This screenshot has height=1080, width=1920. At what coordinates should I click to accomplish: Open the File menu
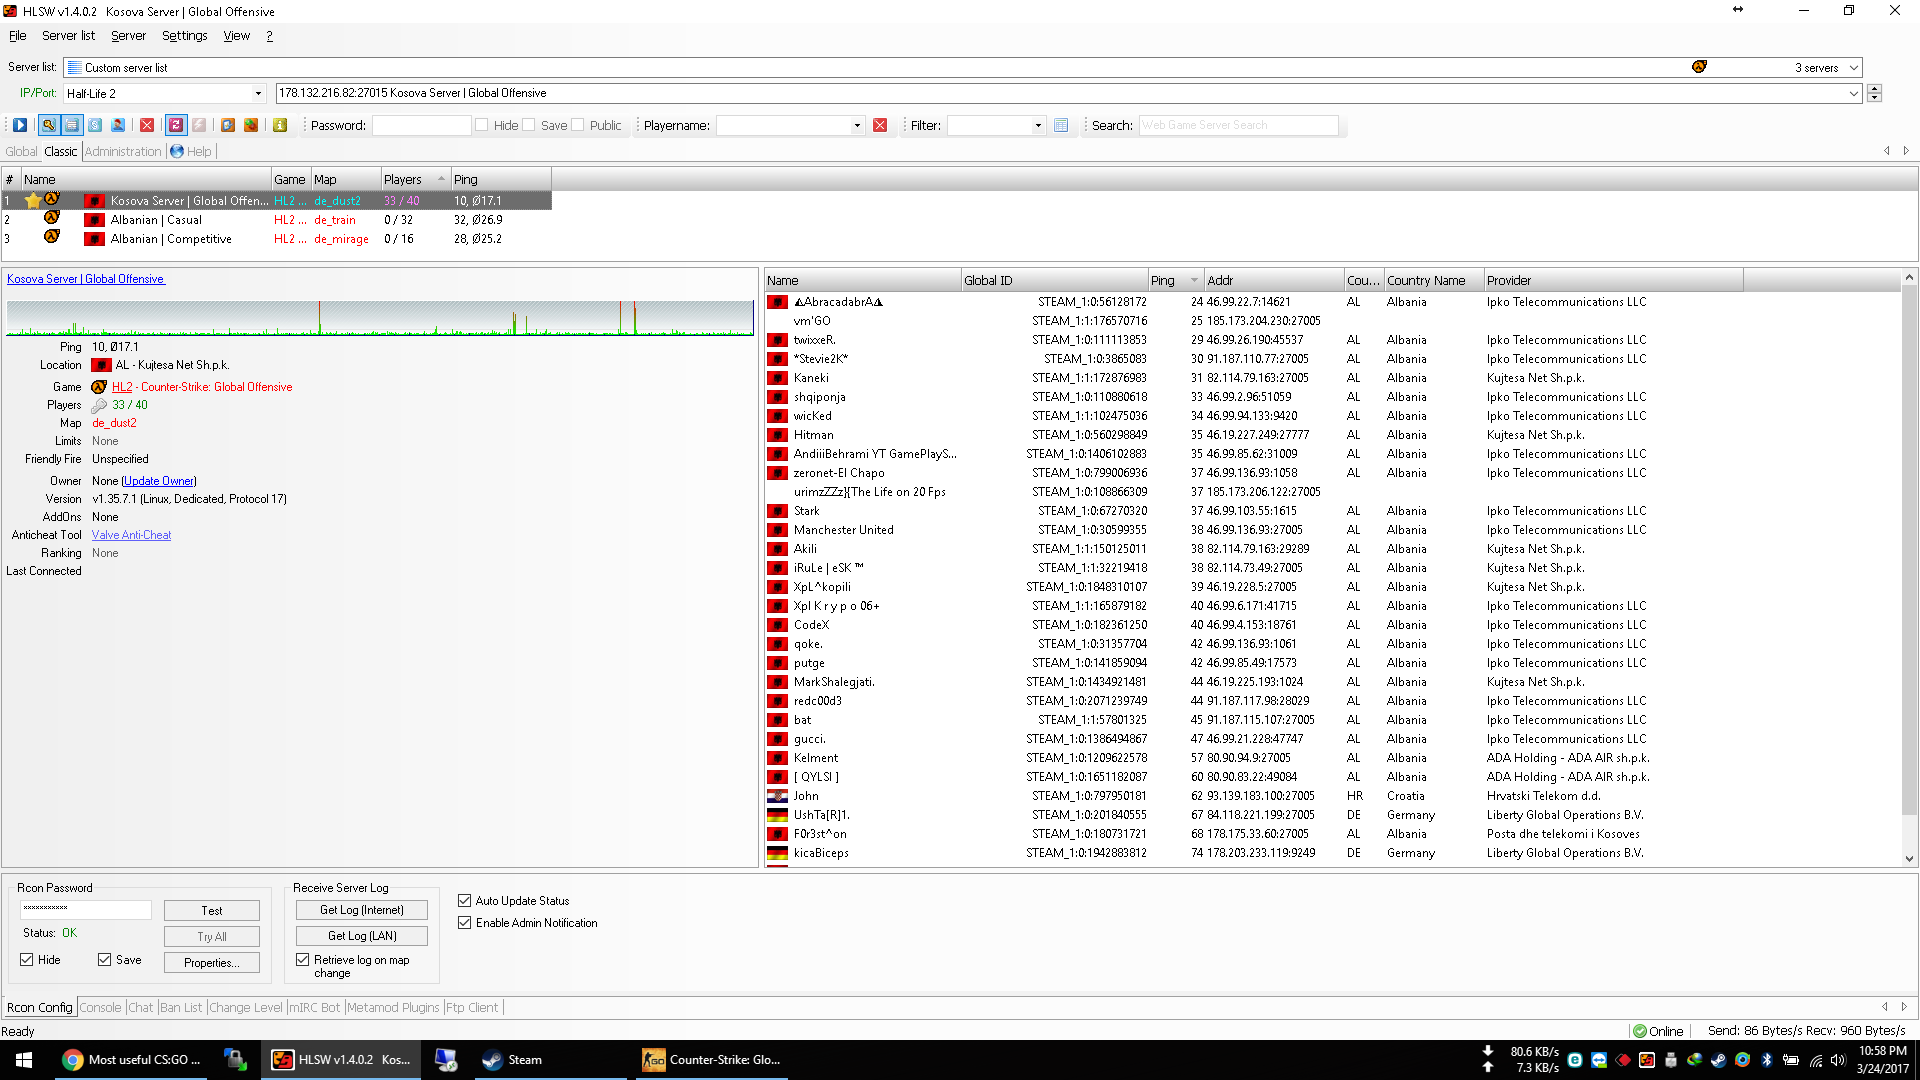pyautogui.click(x=18, y=36)
